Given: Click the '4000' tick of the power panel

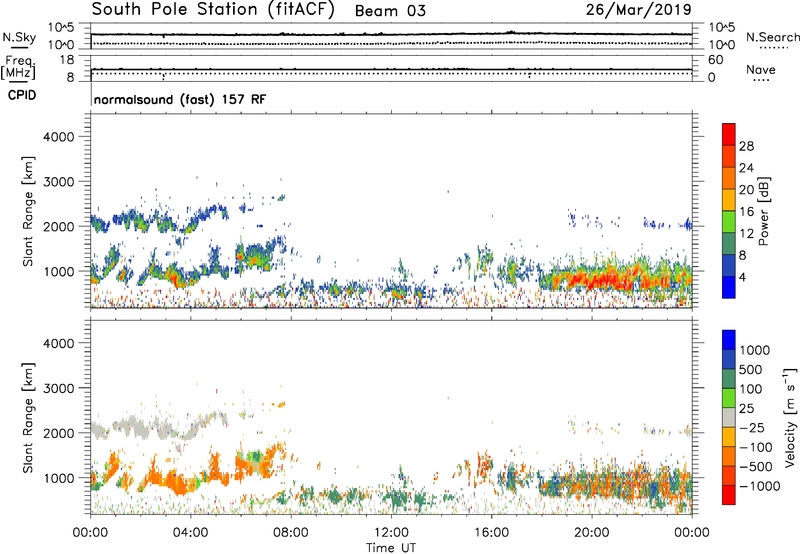Looking at the screenshot, I should coord(58,137).
